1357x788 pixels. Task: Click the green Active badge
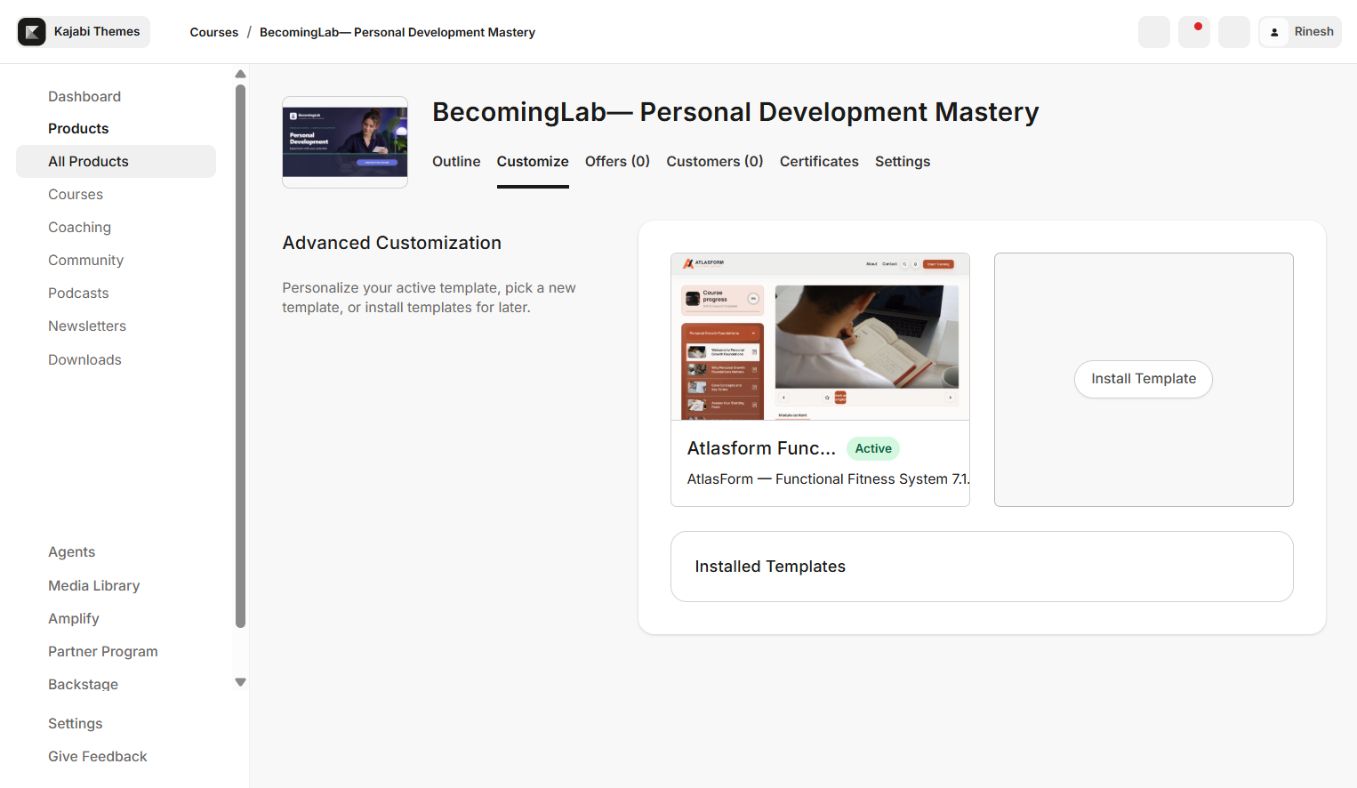tap(873, 448)
